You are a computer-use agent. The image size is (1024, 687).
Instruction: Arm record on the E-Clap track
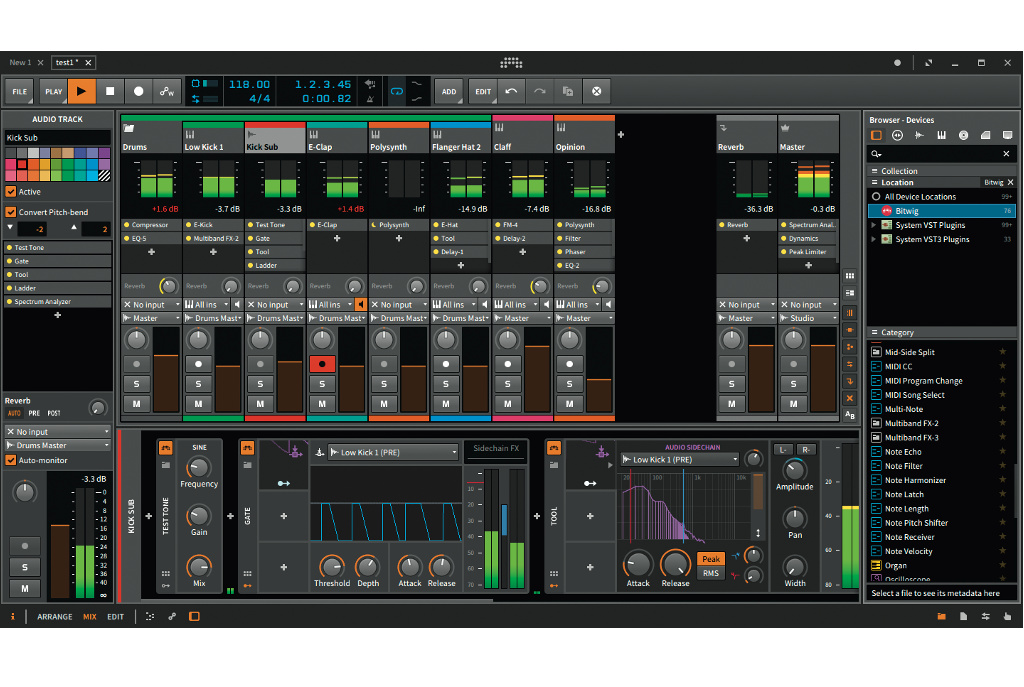pyautogui.click(x=322, y=364)
